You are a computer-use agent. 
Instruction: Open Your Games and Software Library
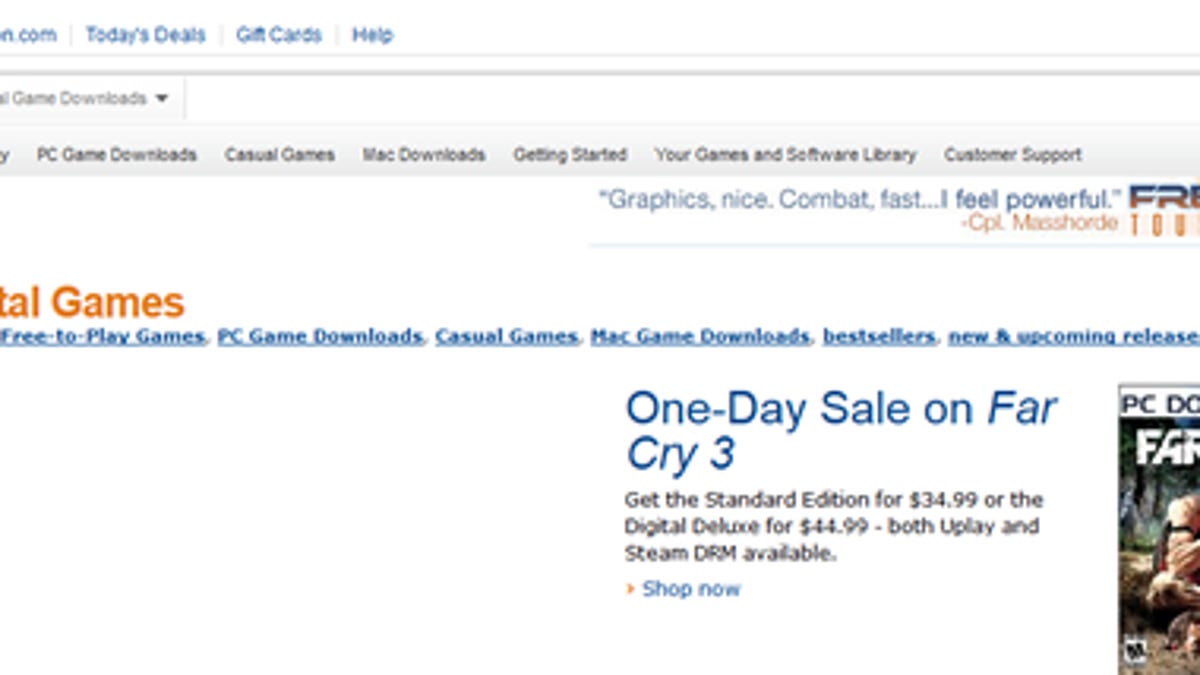coord(785,155)
